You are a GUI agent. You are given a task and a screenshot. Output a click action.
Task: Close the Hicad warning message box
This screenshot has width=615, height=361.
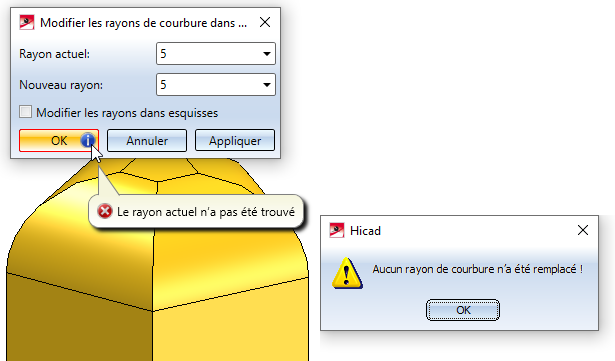click(x=583, y=230)
